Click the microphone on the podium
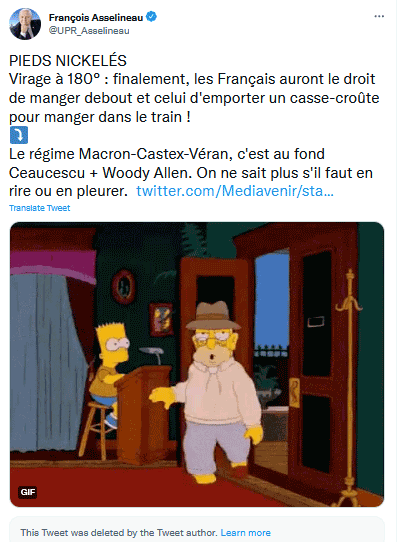Screen dimensions: 403x542 coord(152,355)
